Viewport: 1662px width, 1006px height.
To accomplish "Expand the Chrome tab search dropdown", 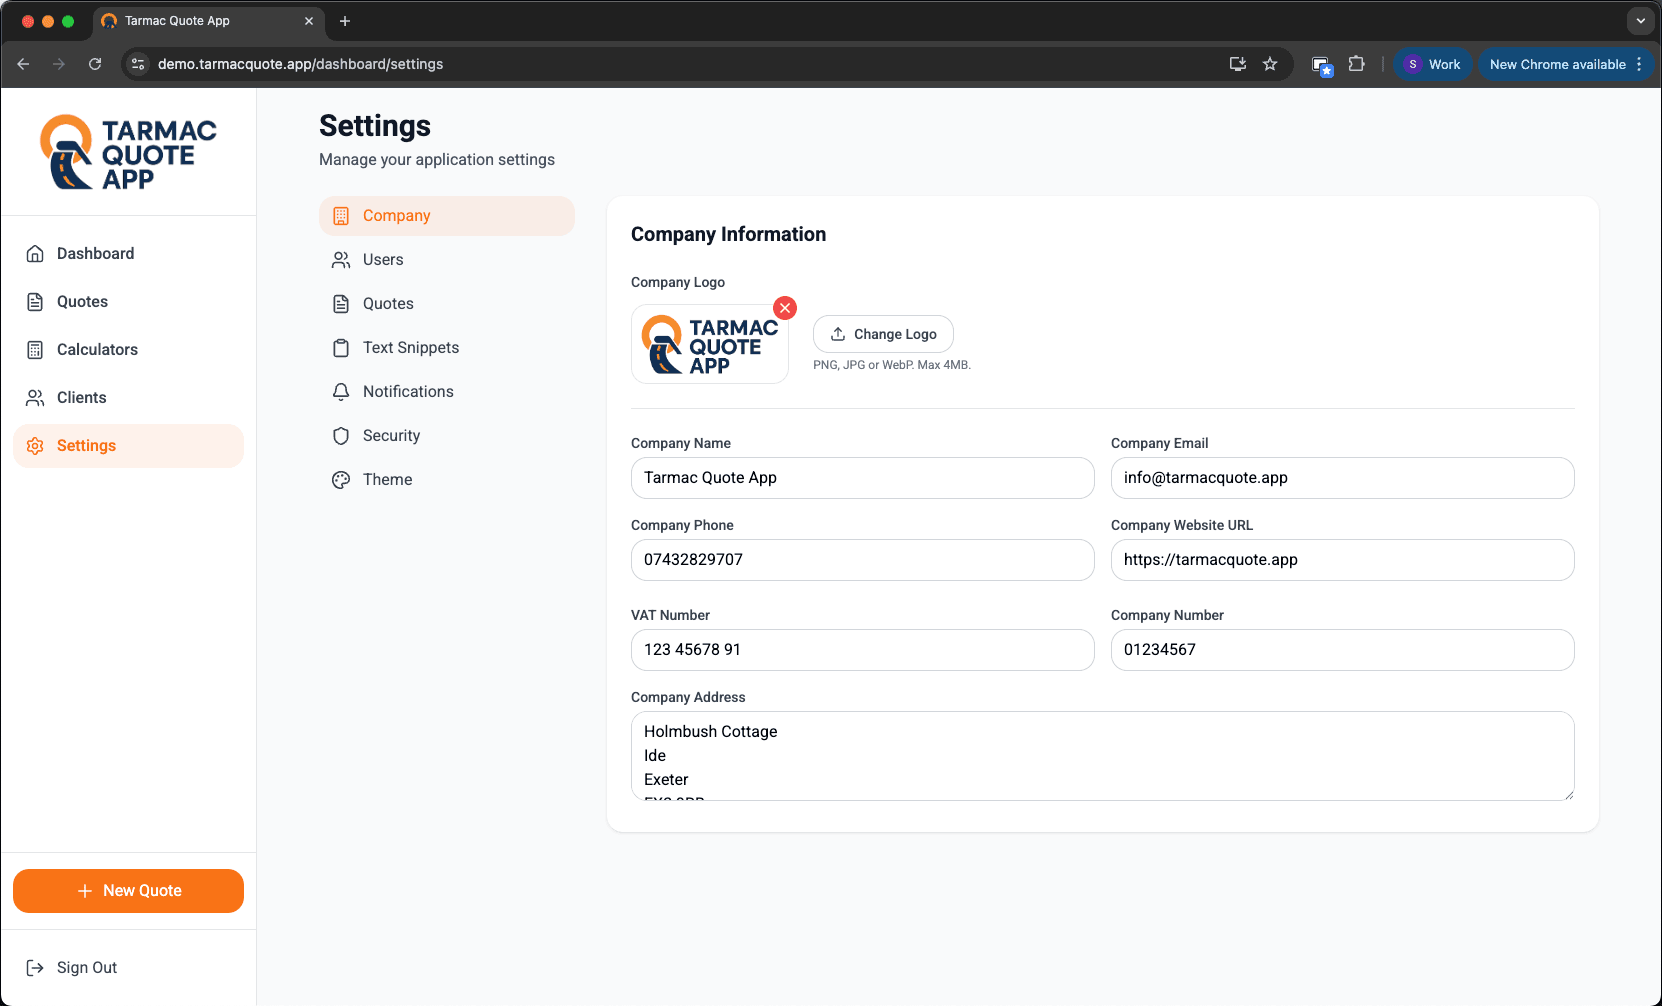I will [x=1640, y=21].
